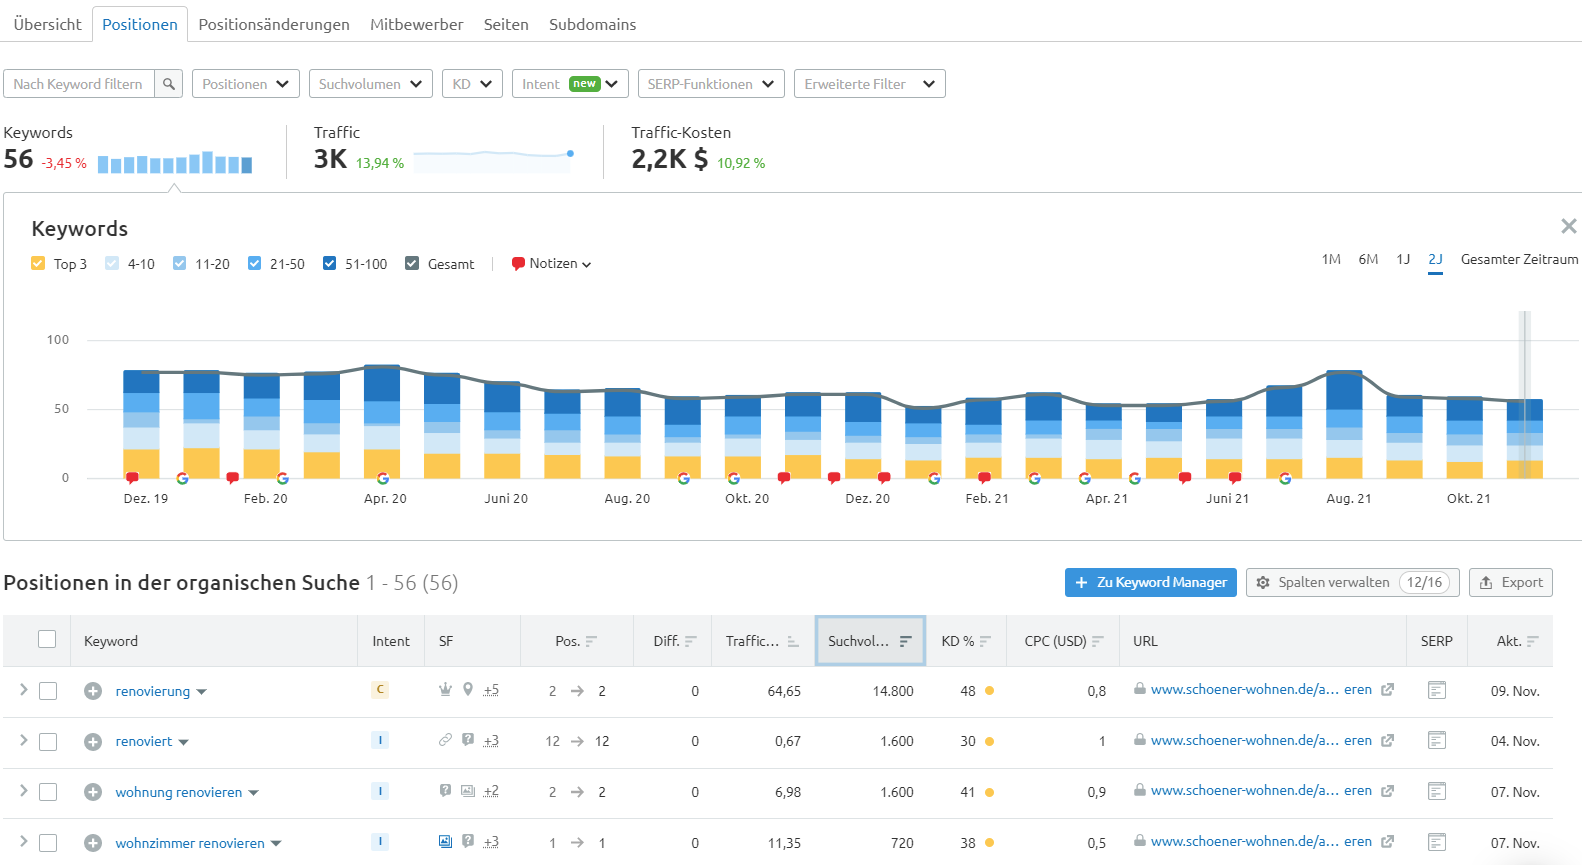Select all rows with header checkbox
Screen dimensions: 1582x865
click(47, 639)
